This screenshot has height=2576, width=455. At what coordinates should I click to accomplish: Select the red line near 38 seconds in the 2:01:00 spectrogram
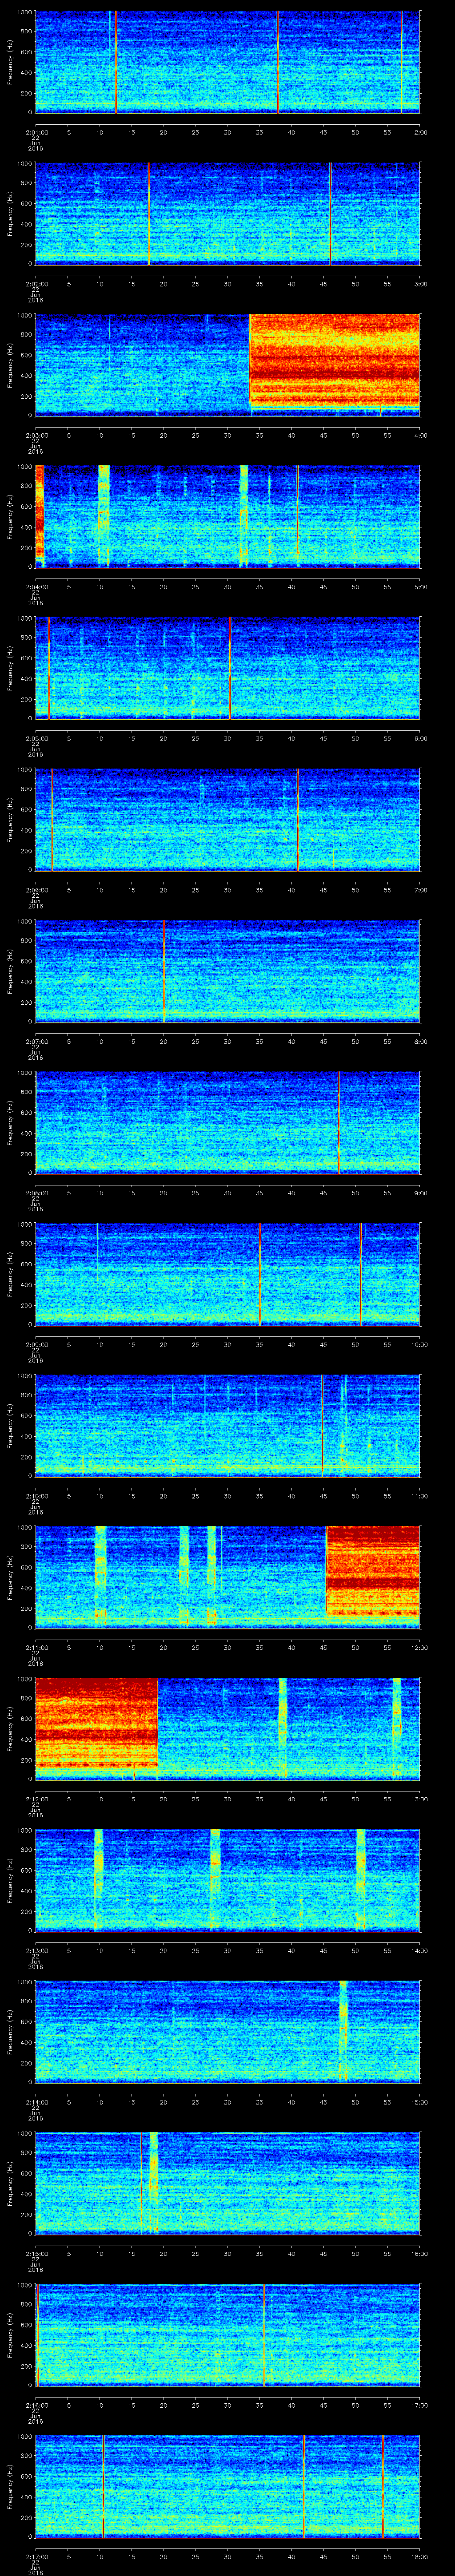coord(278,62)
